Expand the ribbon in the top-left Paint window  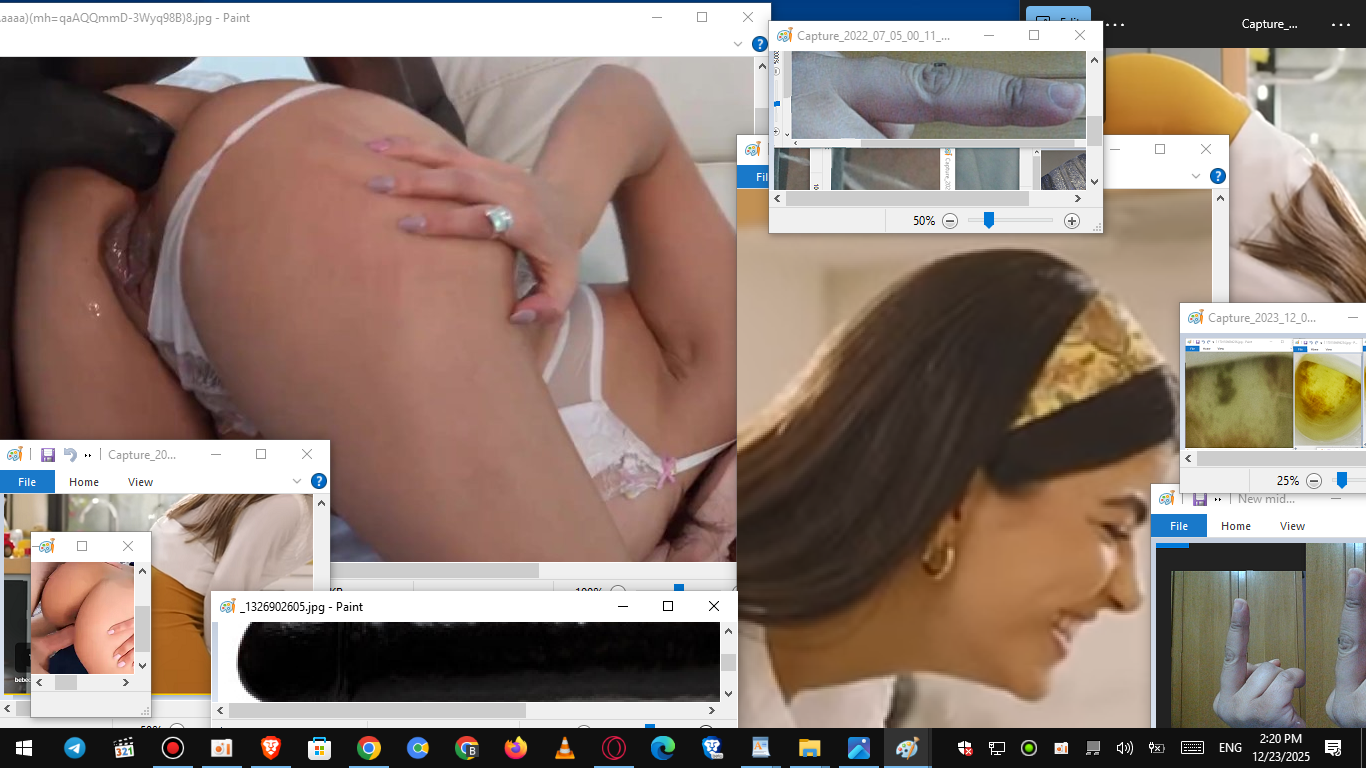click(738, 44)
